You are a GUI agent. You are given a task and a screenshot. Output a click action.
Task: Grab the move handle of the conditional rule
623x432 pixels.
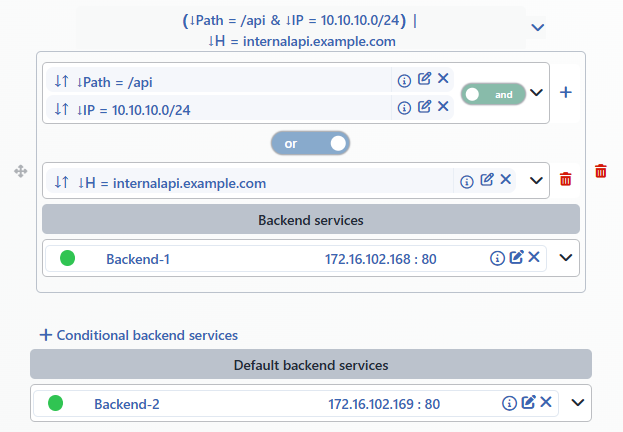point(21,171)
